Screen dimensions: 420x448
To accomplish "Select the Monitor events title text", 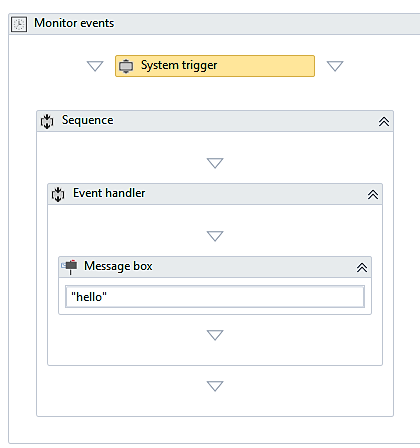I will point(74,23).
